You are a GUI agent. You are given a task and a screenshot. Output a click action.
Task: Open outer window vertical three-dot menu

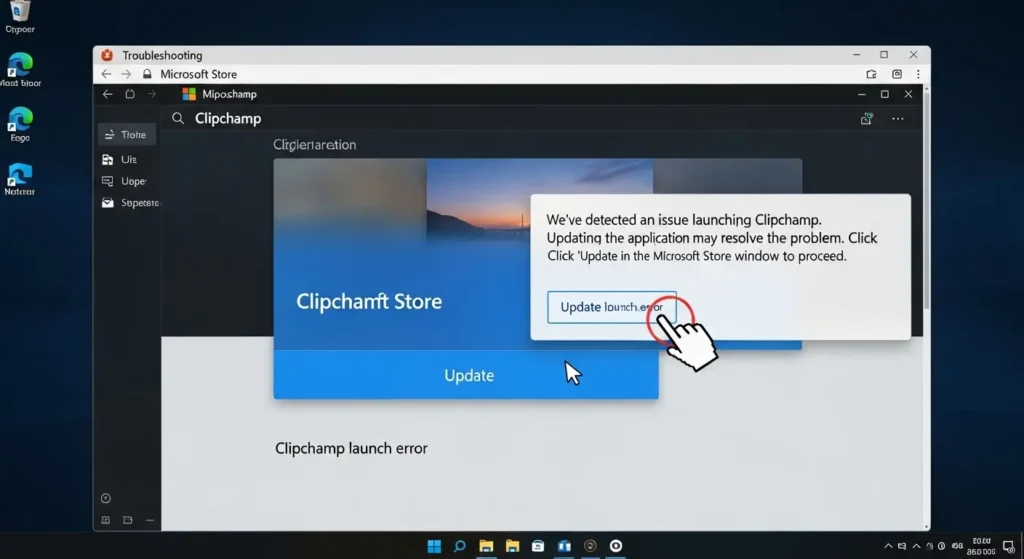tap(918, 74)
